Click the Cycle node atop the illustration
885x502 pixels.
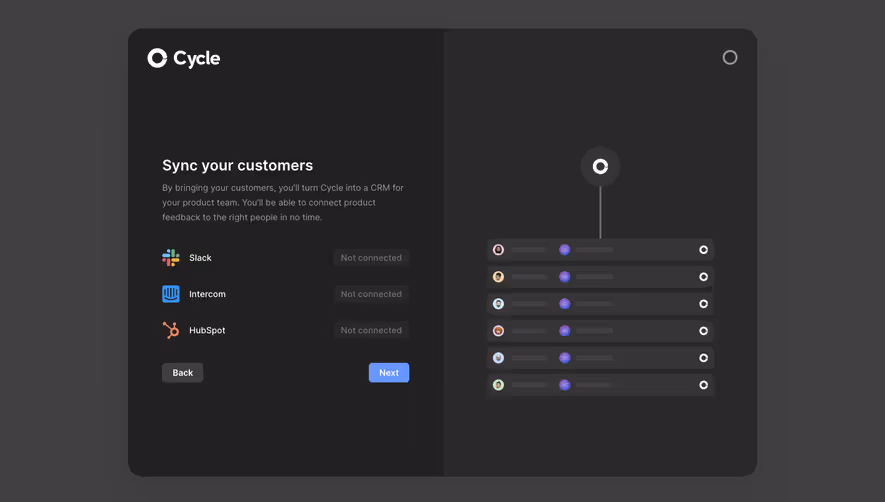tap(600, 167)
